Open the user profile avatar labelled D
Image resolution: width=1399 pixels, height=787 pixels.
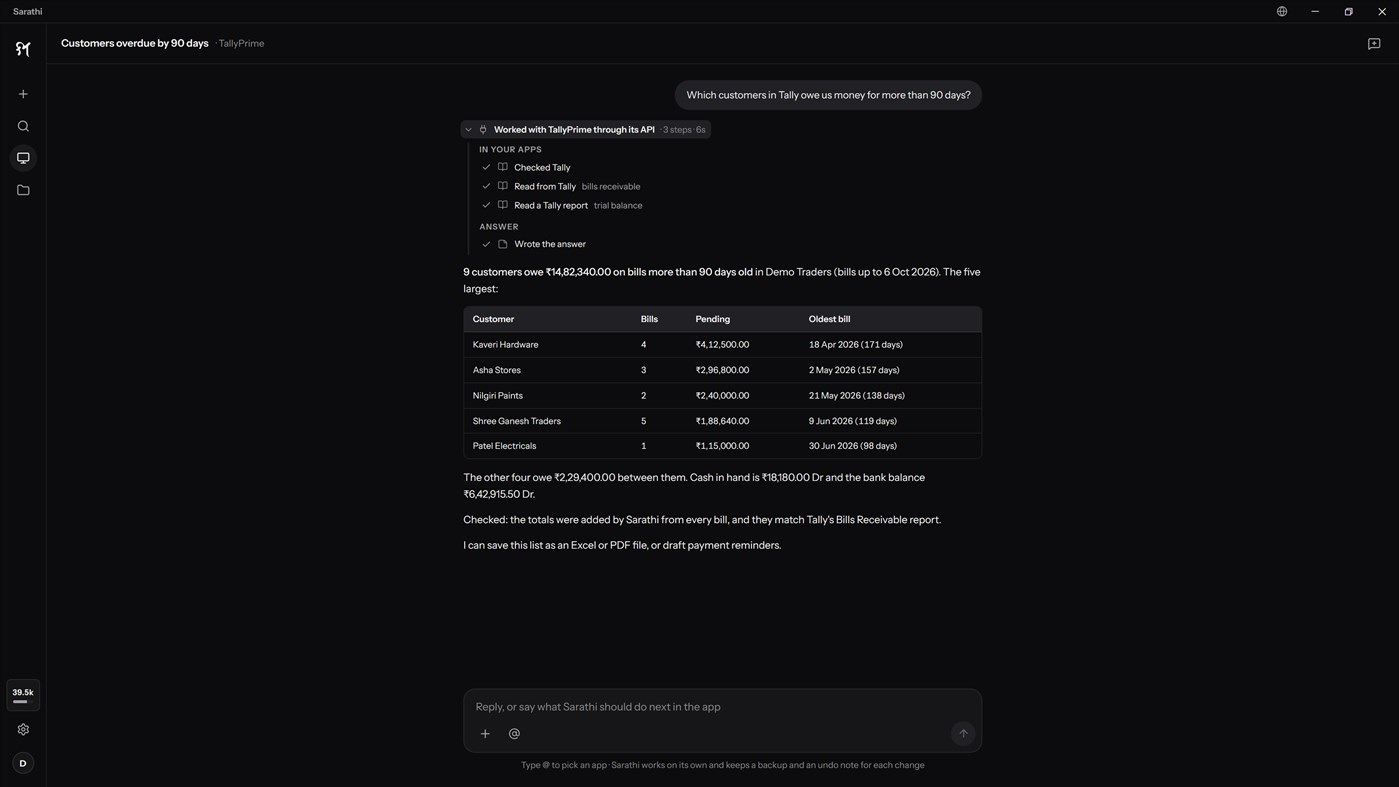pos(23,763)
